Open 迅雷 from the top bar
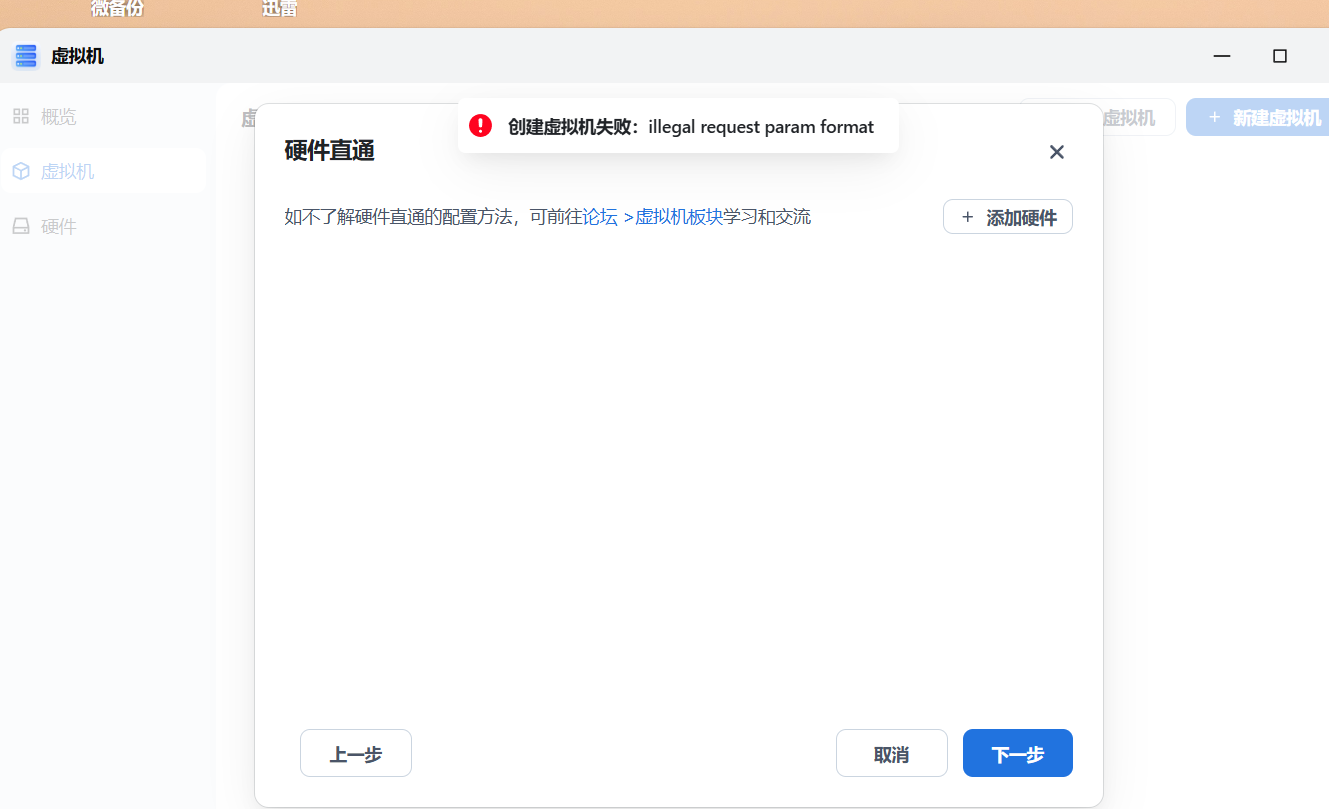Viewport: 1329px width, 809px height. [279, 9]
